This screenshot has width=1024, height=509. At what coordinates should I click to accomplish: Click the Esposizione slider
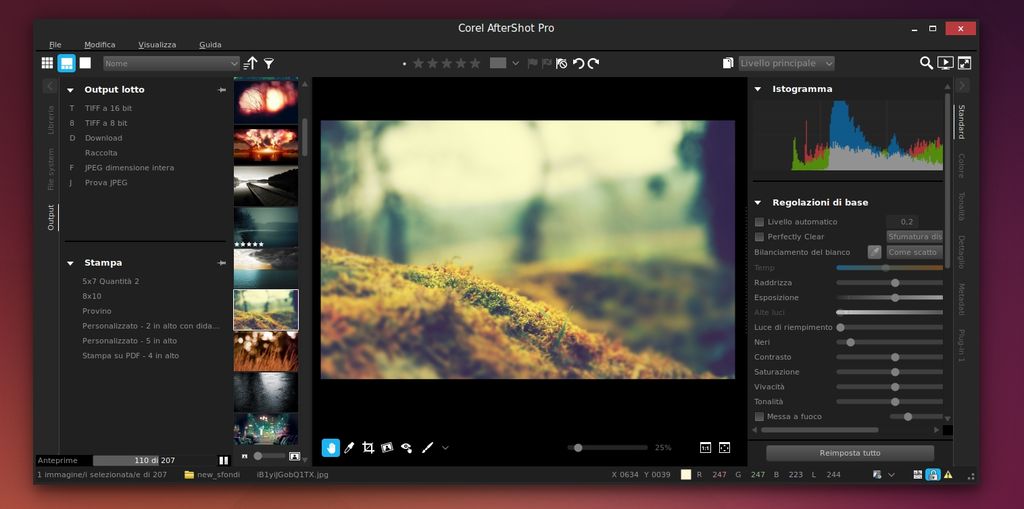pyautogui.click(x=889, y=297)
